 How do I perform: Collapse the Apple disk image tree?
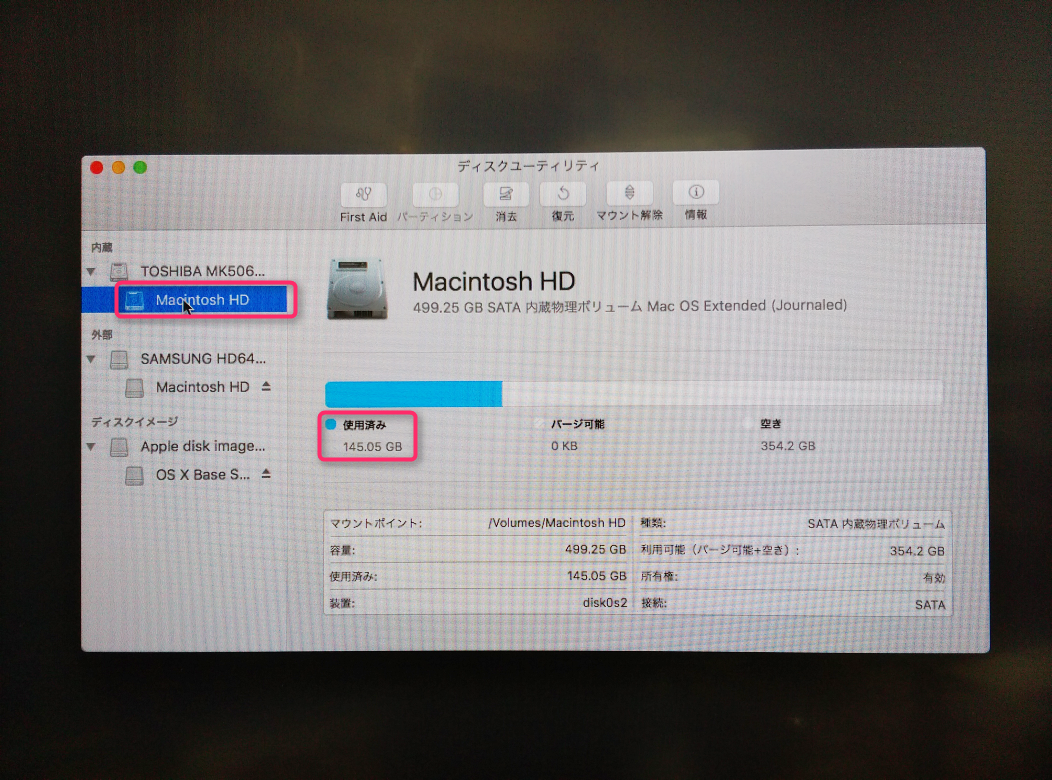pyautogui.click(x=92, y=447)
